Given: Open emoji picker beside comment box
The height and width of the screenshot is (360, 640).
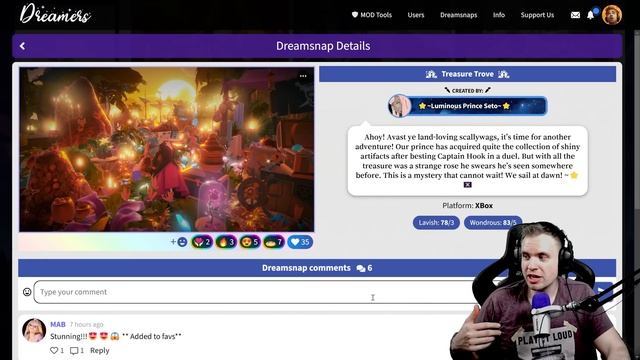Looking at the screenshot, I should (x=27, y=292).
